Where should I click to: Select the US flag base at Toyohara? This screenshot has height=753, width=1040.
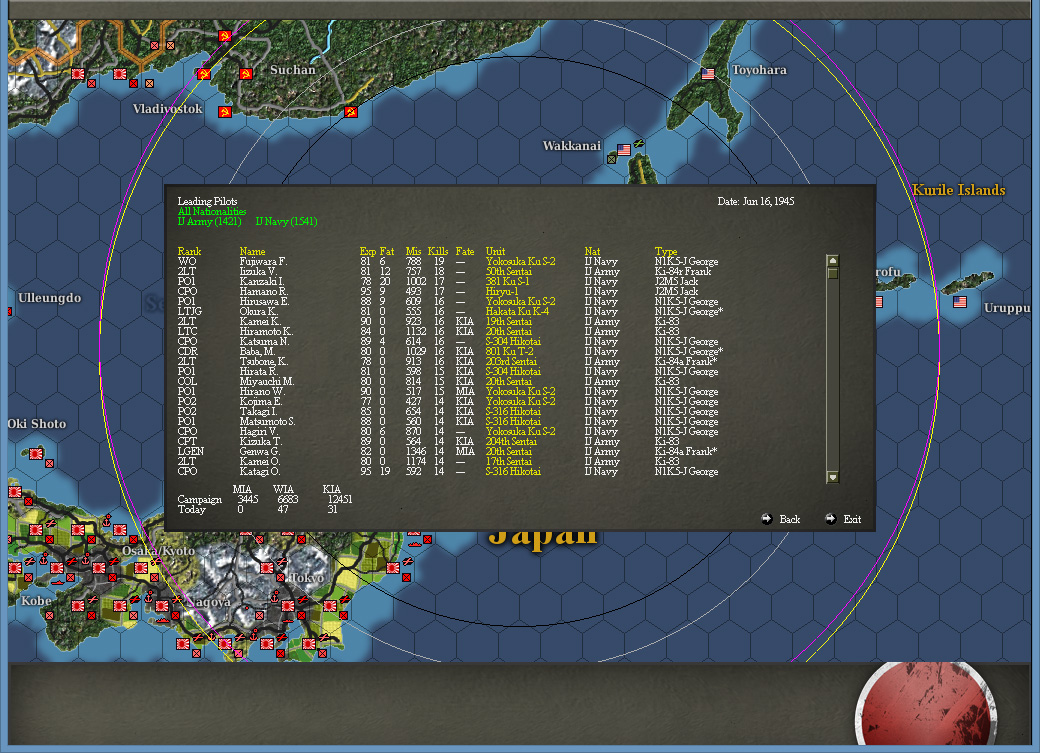(x=708, y=74)
